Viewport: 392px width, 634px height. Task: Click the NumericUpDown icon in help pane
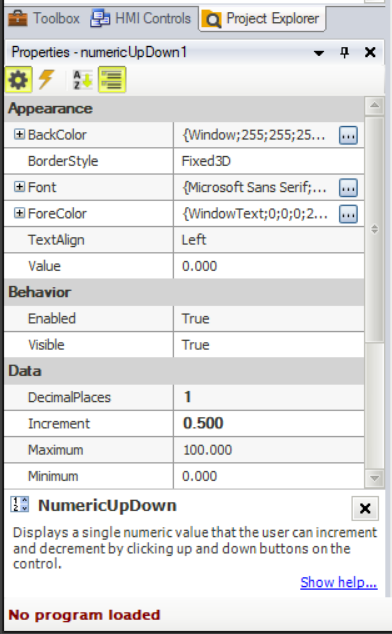coord(19,505)
